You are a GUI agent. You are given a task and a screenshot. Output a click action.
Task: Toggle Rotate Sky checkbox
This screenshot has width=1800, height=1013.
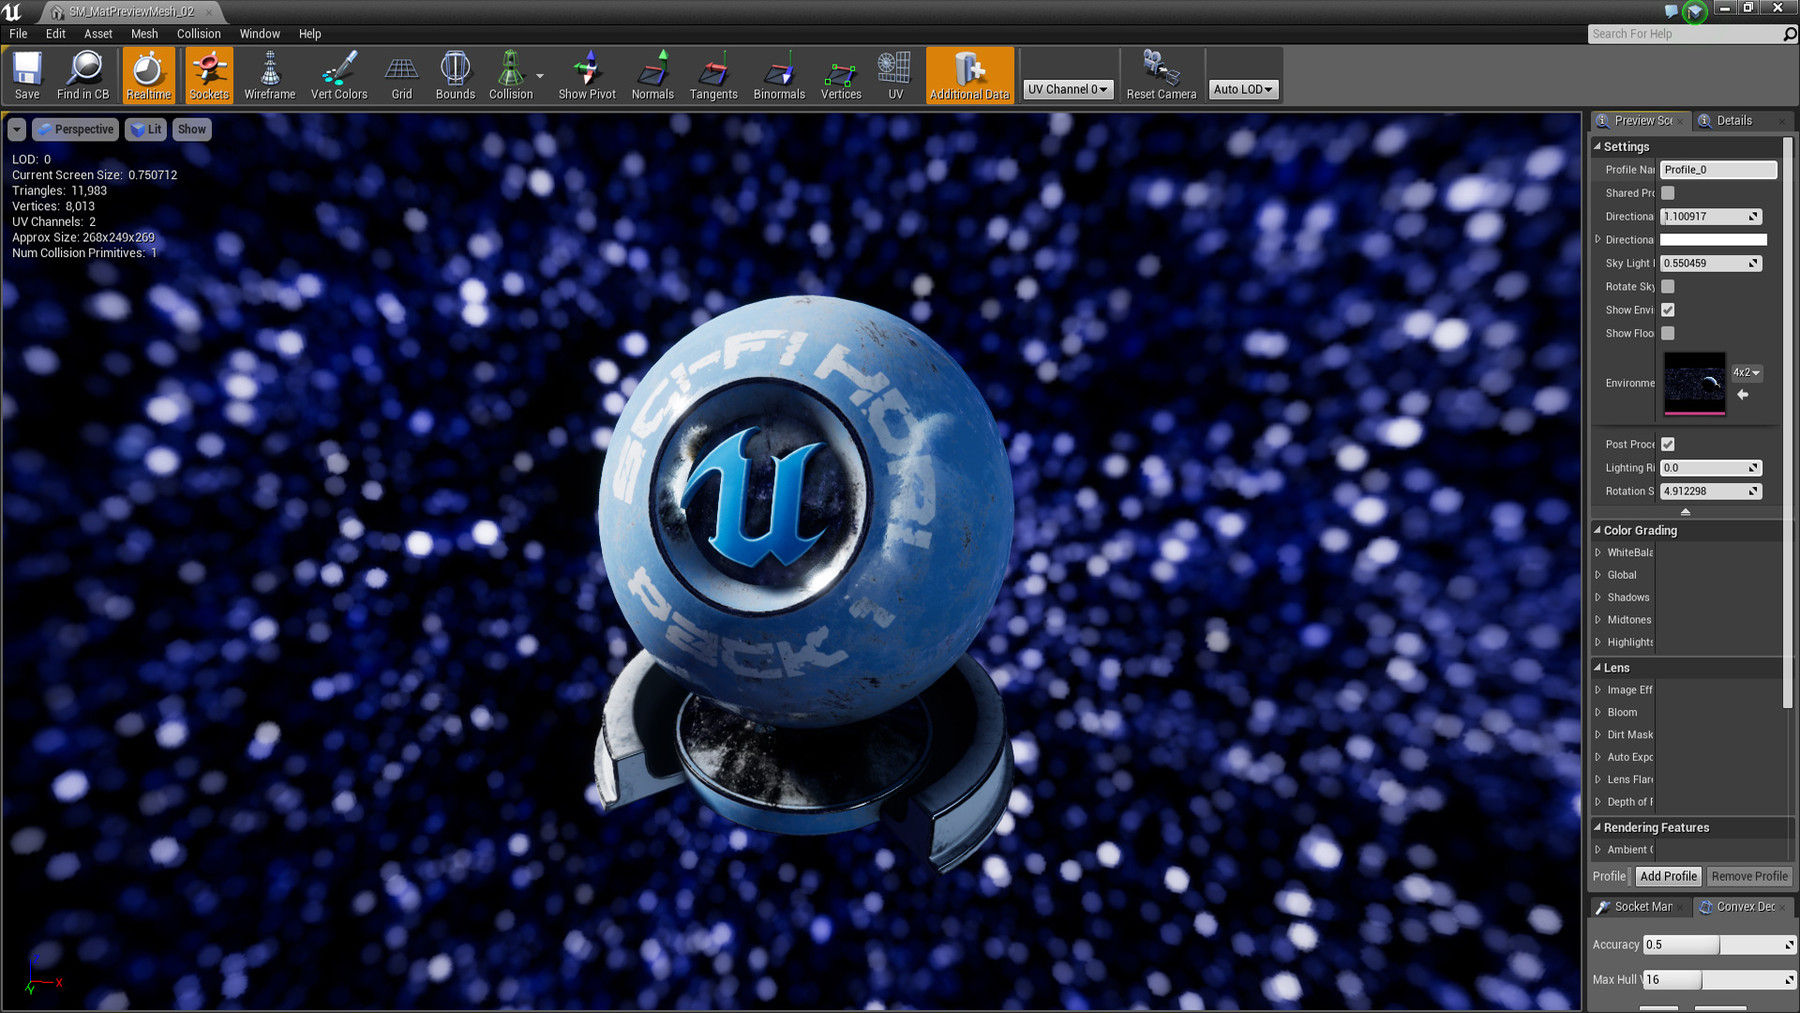[1668, 287]
